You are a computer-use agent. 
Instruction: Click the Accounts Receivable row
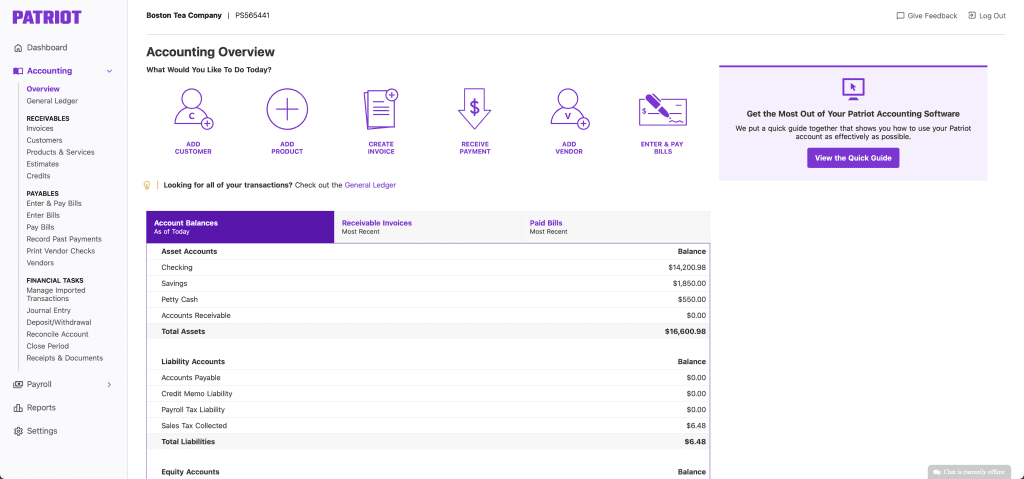click(428, 316)
